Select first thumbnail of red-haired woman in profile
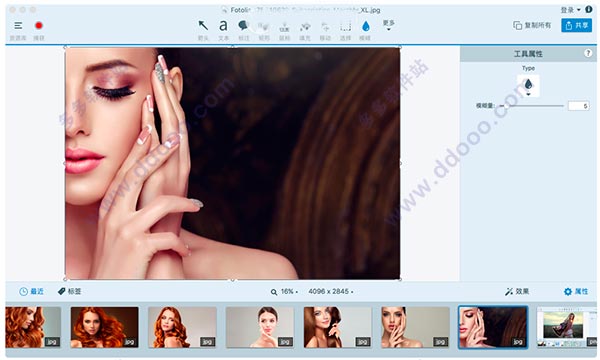 pos(33,327)
